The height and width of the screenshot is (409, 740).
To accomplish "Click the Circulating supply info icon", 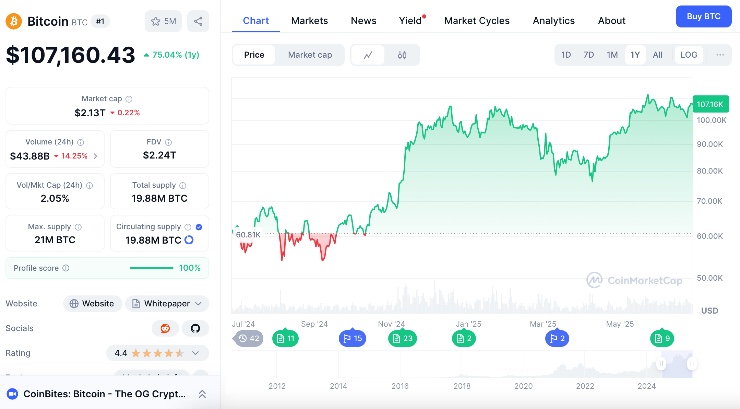I will [188, 227].
